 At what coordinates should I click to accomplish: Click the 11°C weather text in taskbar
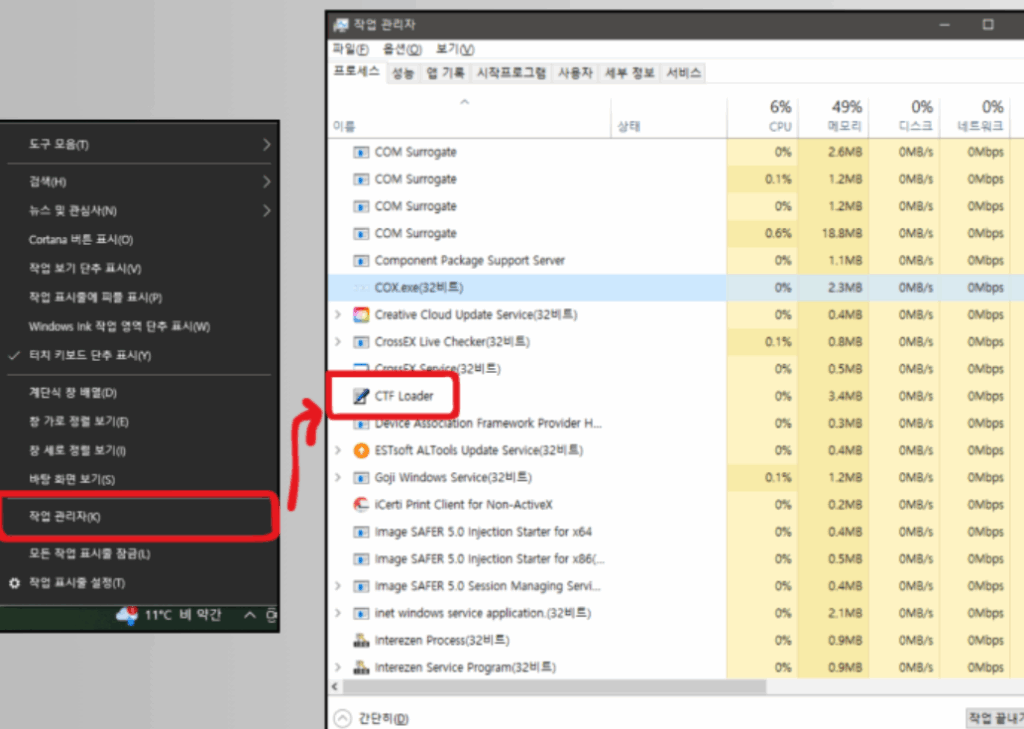pos(183,615)
